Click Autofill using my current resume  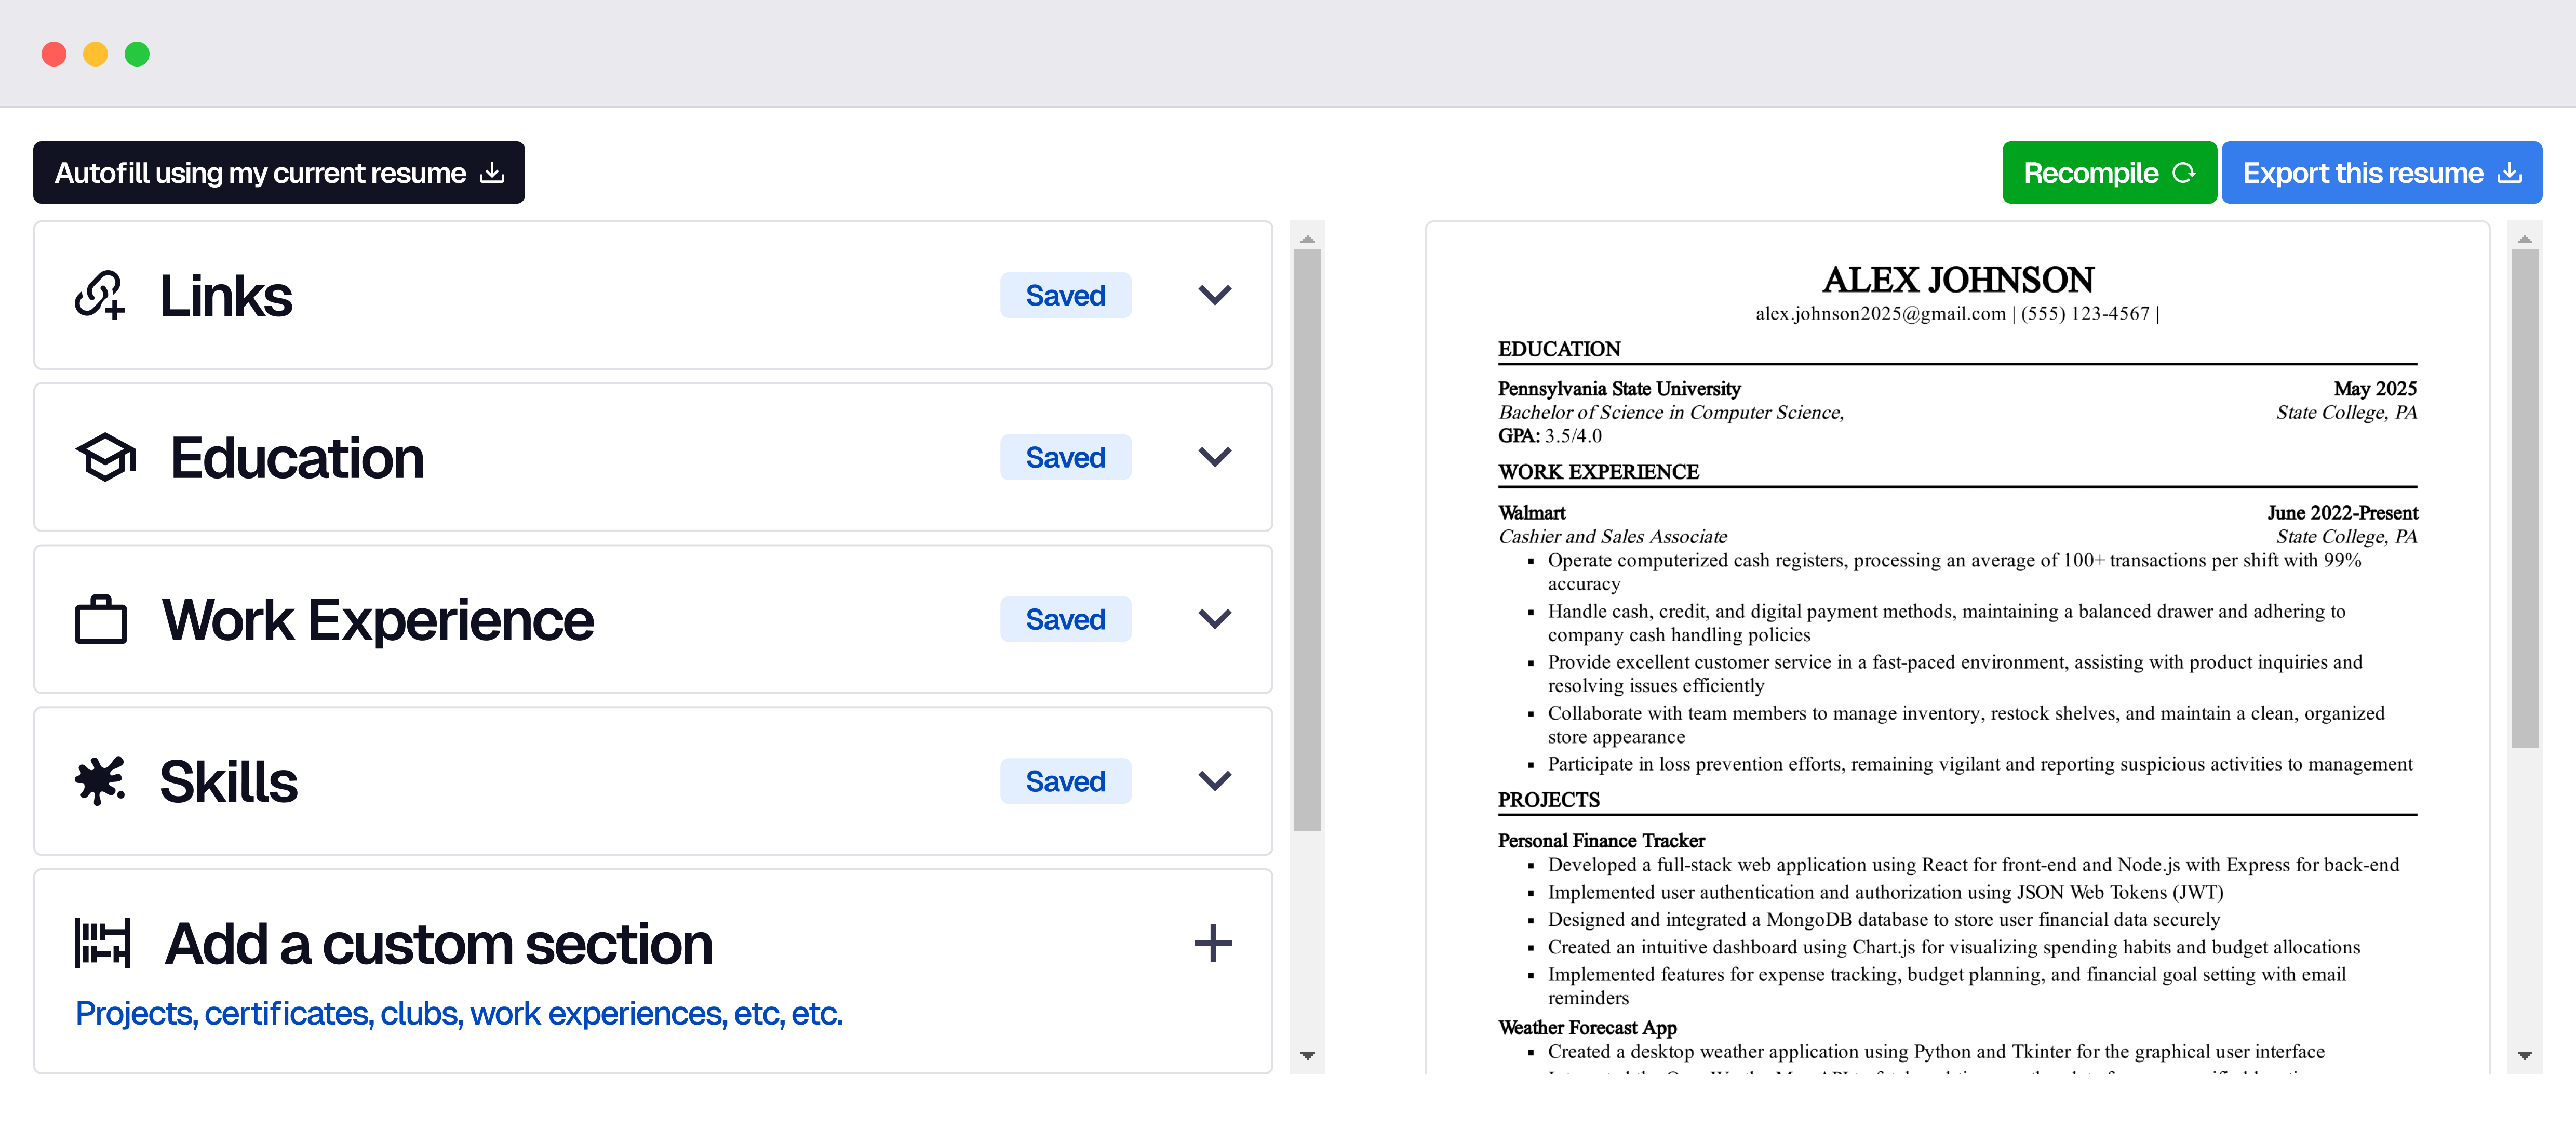pyautogui.click(x=279, y=171)
